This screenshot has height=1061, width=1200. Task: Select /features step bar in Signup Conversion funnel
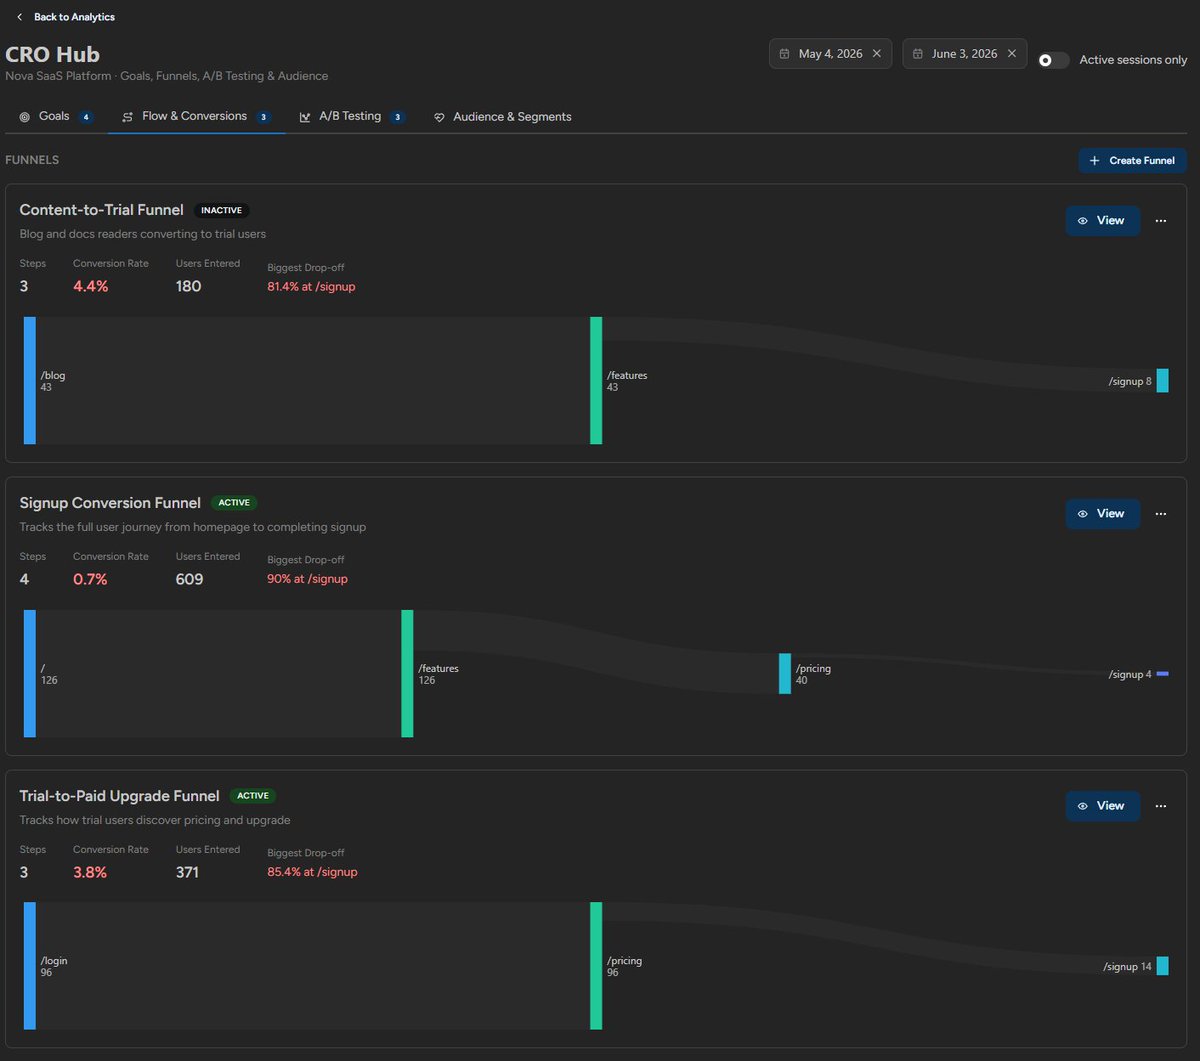(x=407, y=673)
